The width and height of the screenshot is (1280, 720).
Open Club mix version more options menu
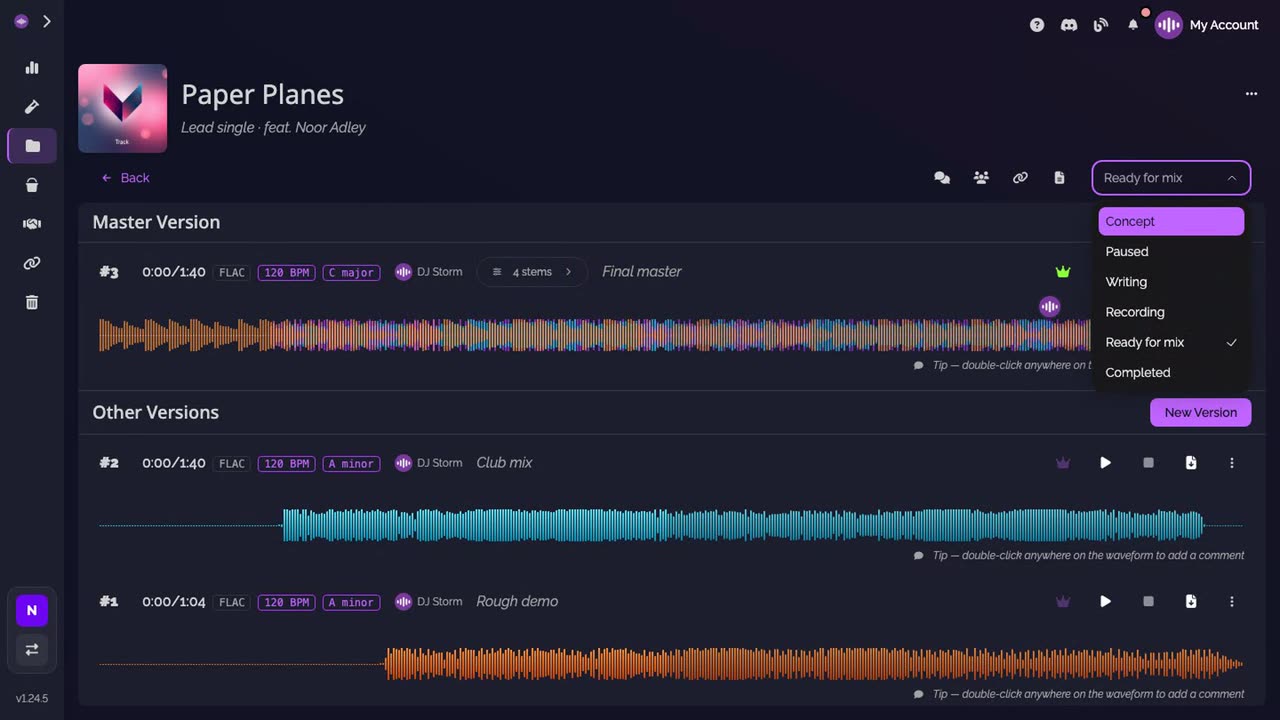coord(1232,463)
